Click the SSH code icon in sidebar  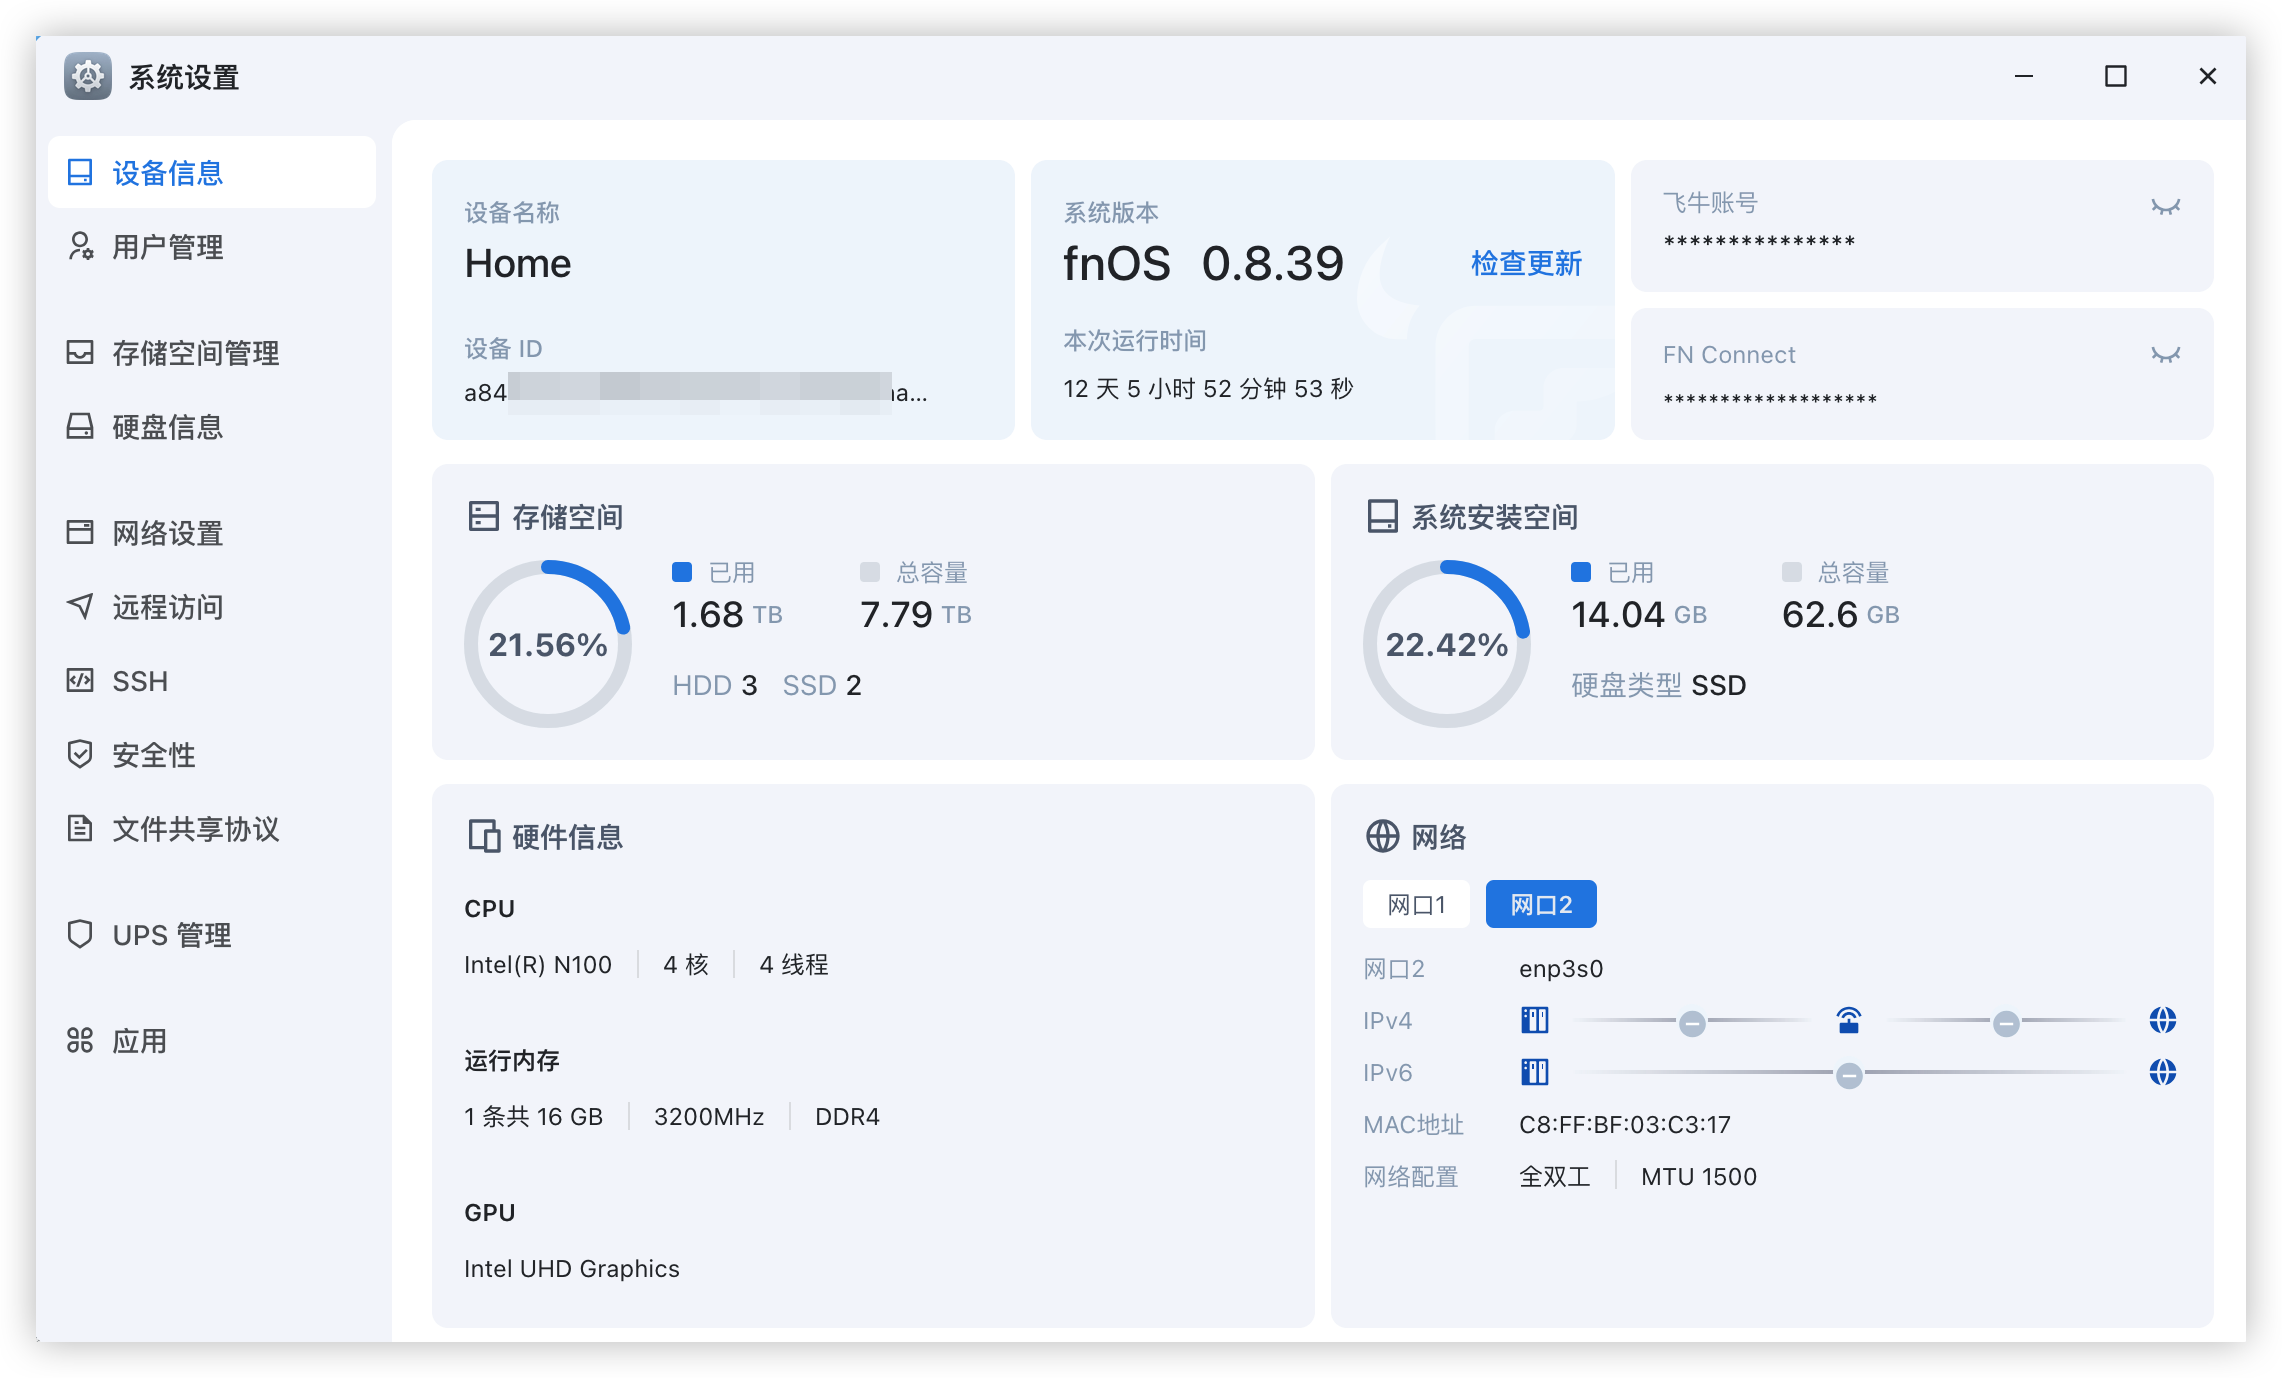click(80, 681)
